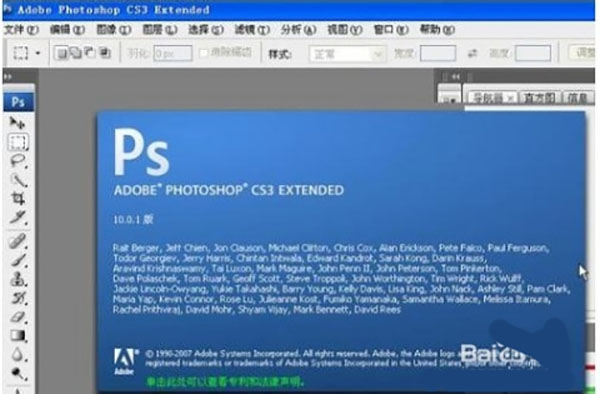
Task: Open the marquee tool preset picker arrow
Action: click(x=38, y=53)
